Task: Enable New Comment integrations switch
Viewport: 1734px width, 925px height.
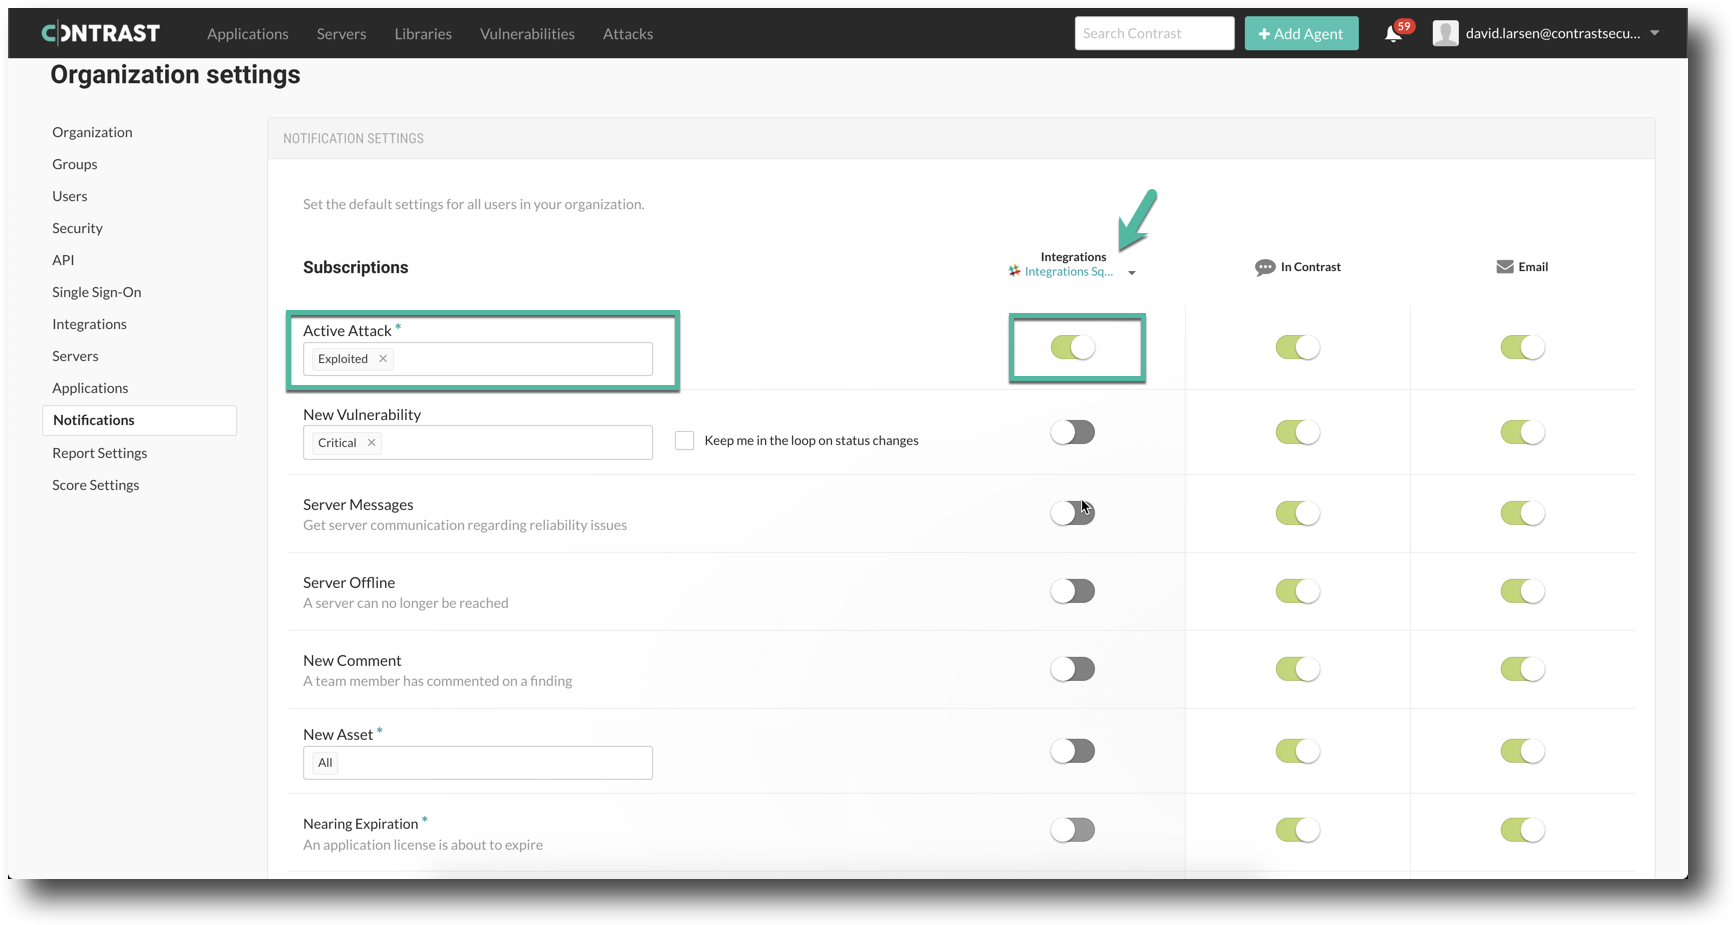Action: click(x=1073, y=669)
